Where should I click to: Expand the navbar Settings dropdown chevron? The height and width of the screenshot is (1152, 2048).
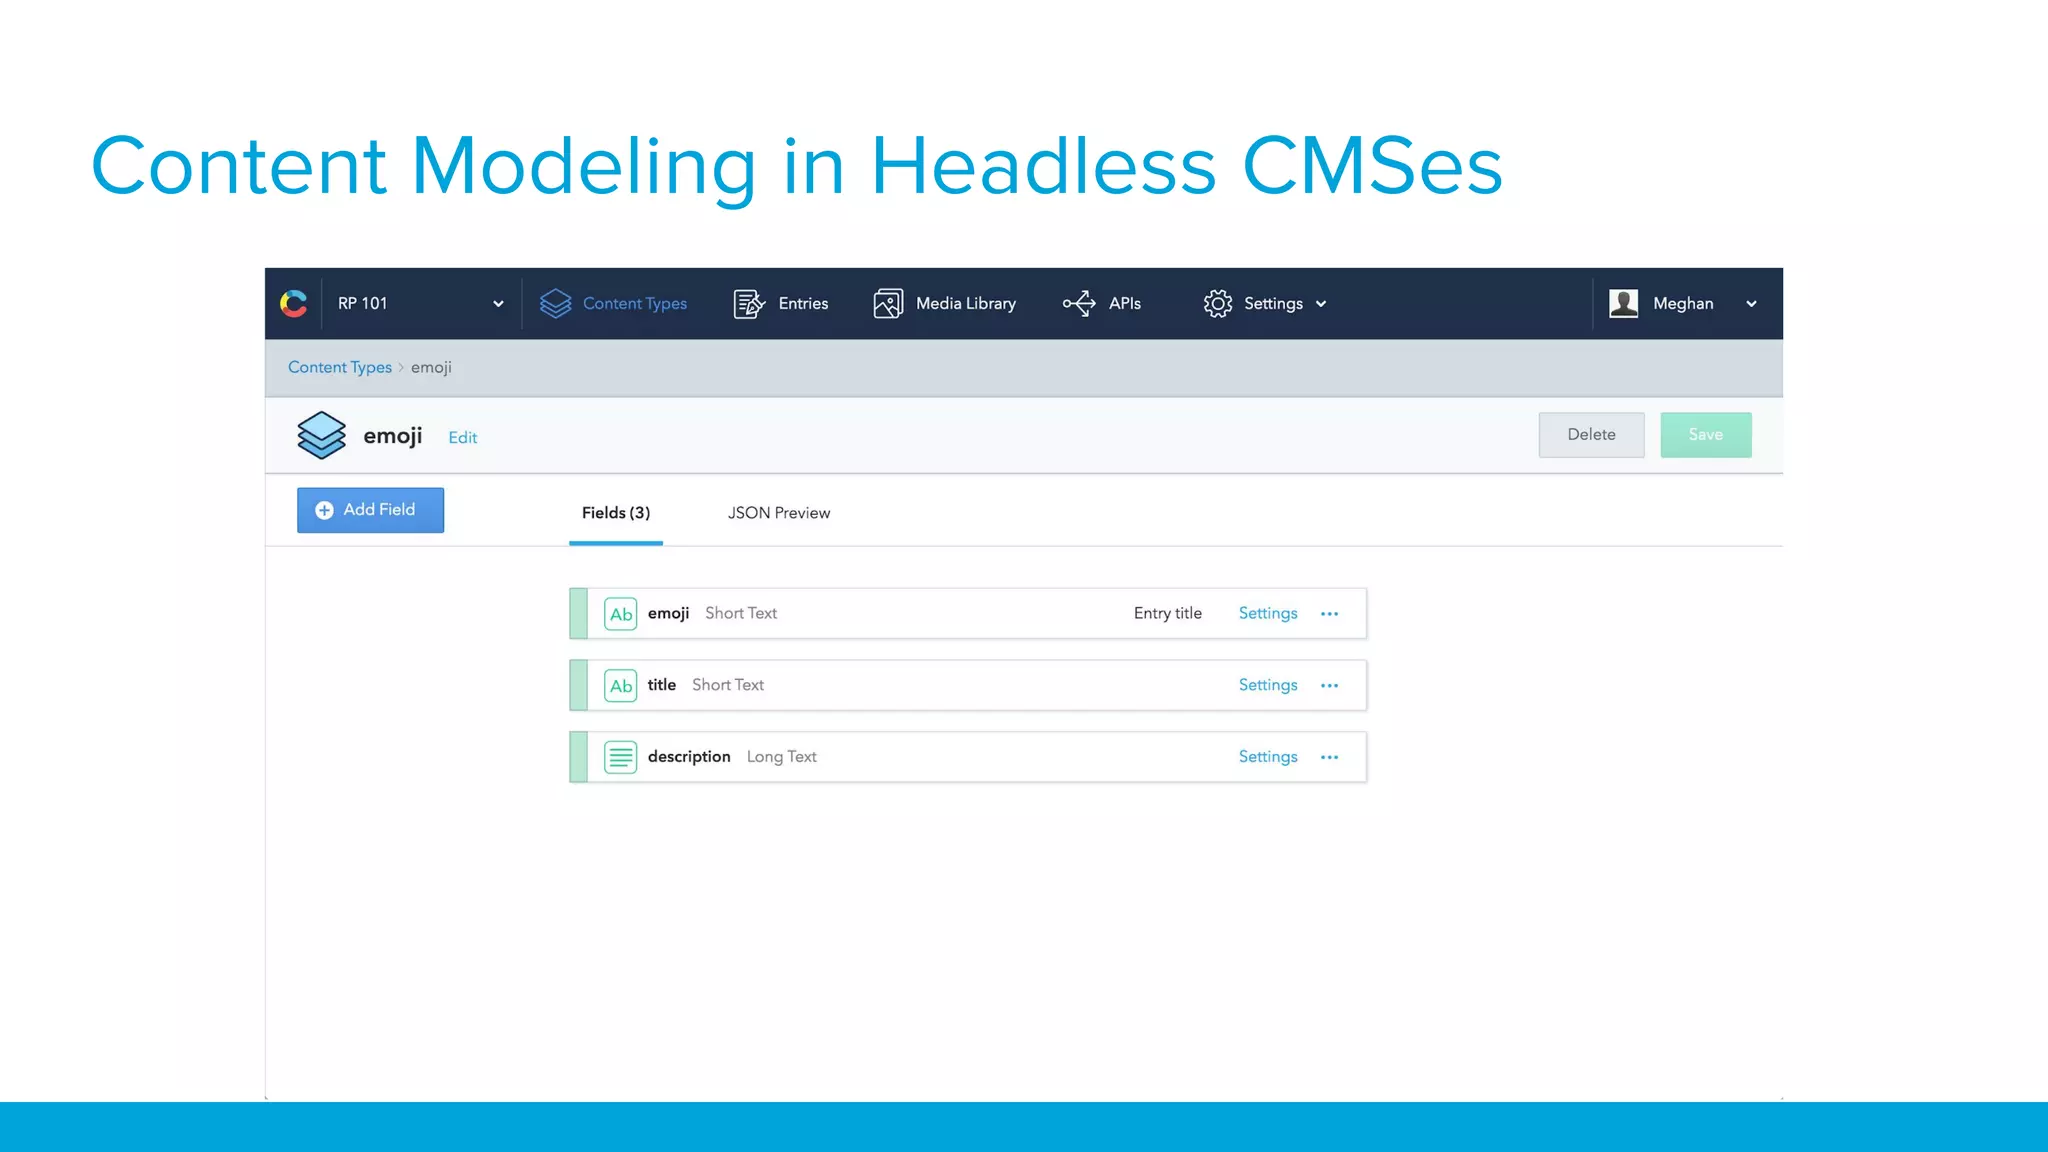click(x=1321, y=304)
